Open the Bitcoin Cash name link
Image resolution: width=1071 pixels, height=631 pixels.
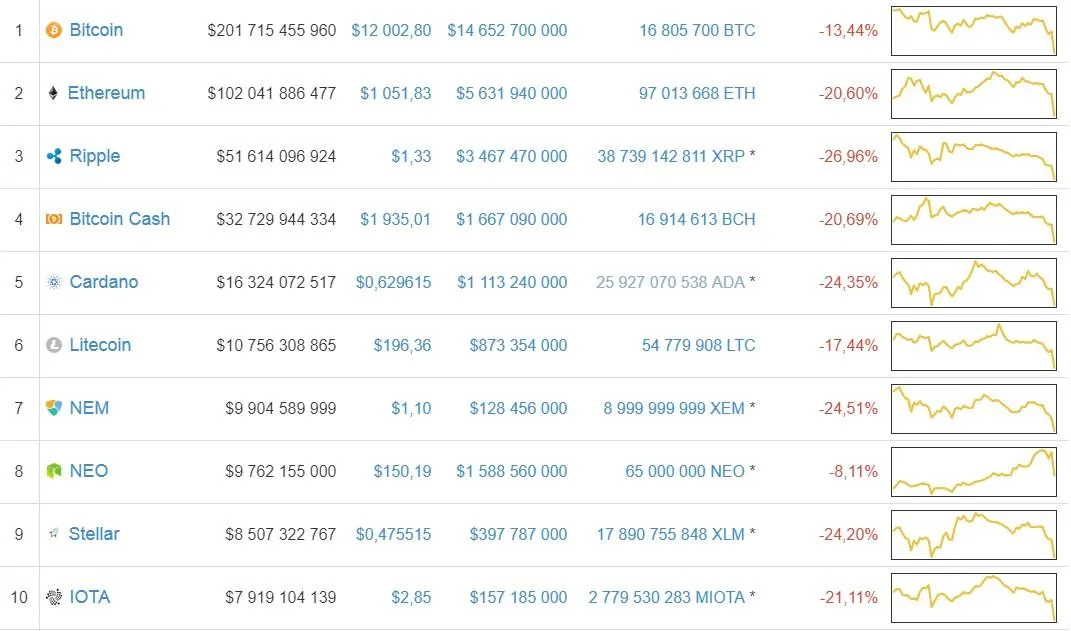click(119, 219)
